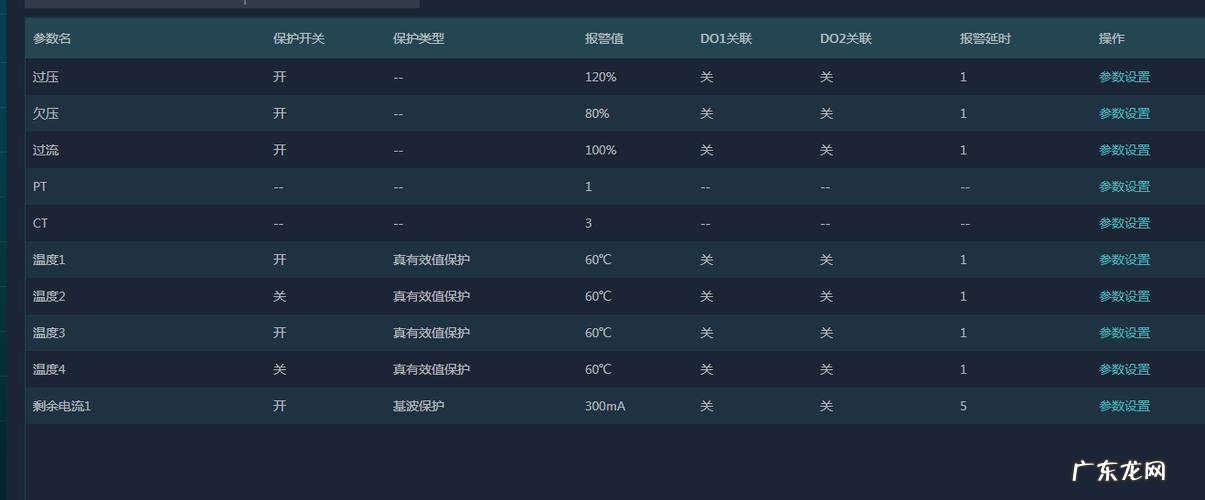The image size is (1205, 500).
Task: Select the 120% alarm value cell
Action: click(x=600, y=77)
